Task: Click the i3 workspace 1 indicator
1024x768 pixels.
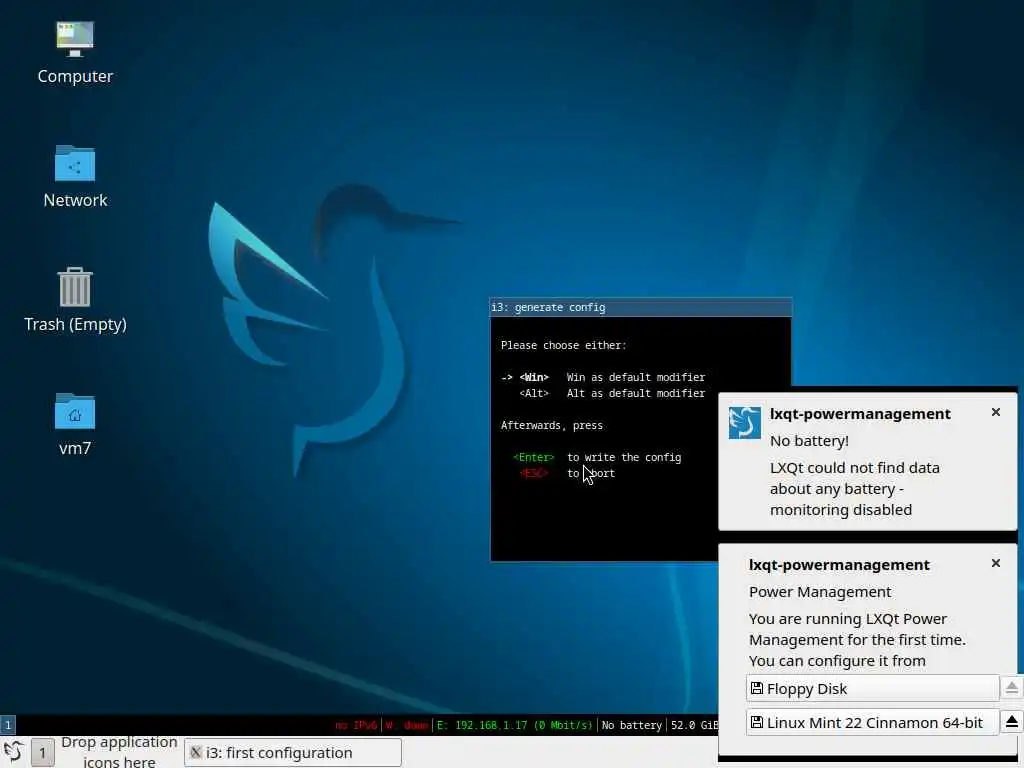Action: [8, 724]
